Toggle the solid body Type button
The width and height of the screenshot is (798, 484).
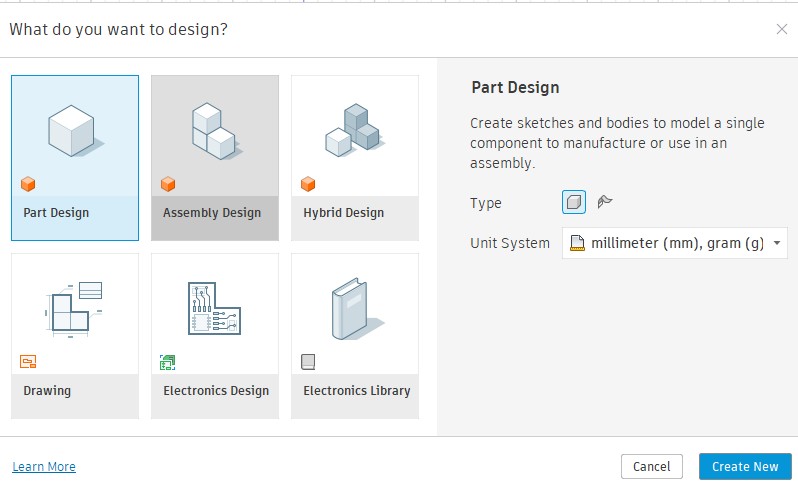click(x=573, y=202)
